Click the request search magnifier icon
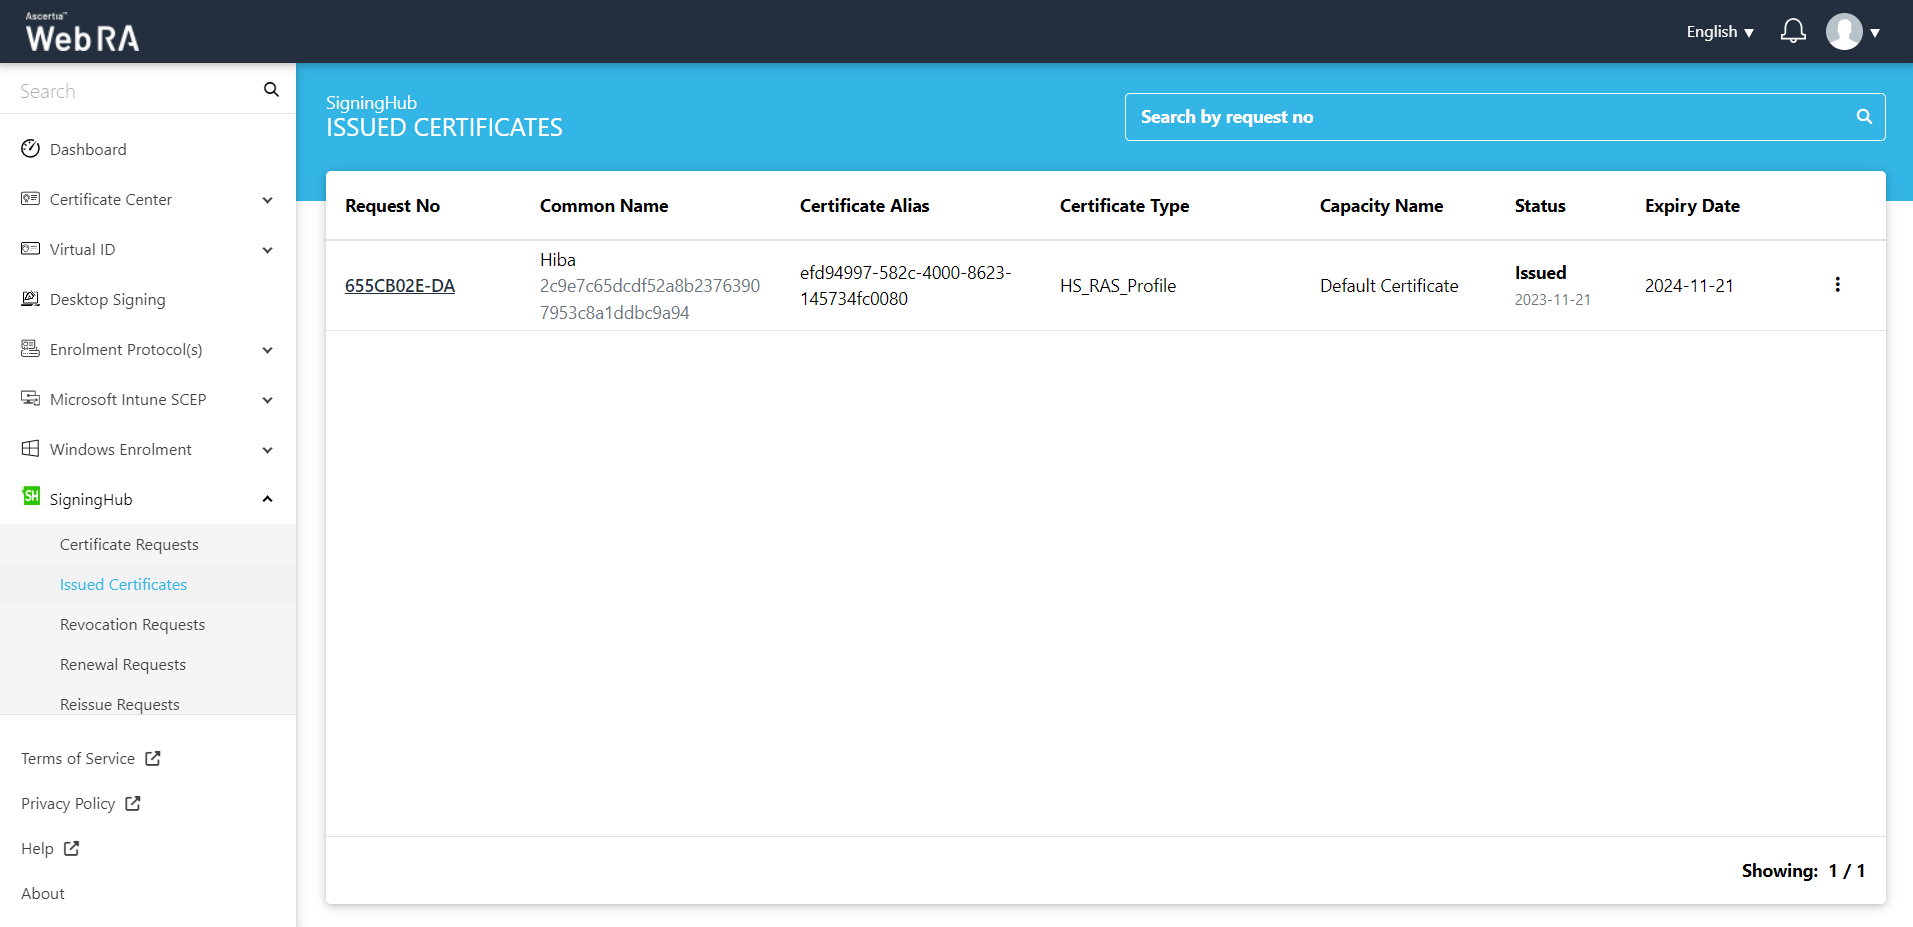 1864,117
